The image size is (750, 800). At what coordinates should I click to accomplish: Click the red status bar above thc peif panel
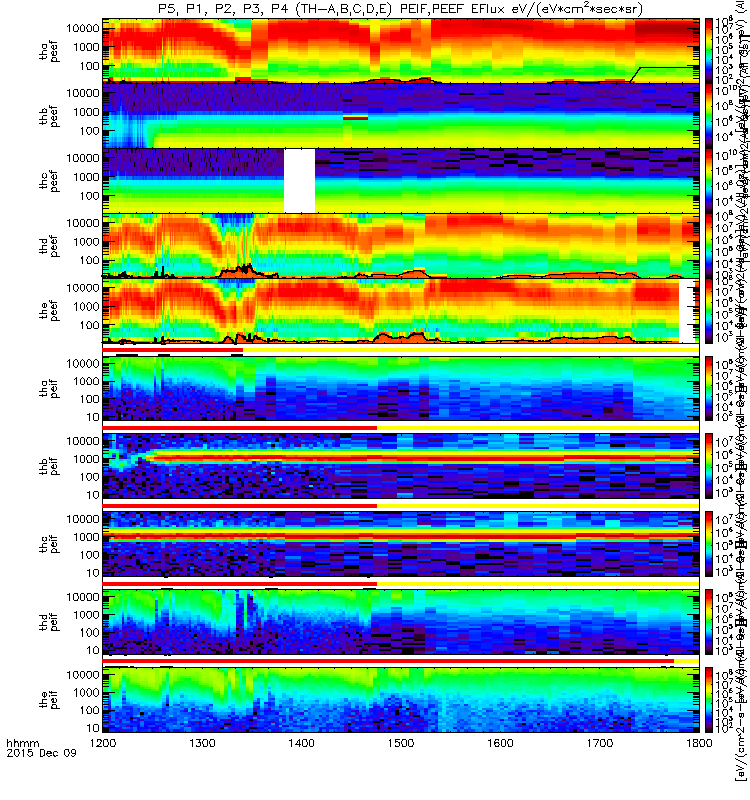pyautogui.click(x=240, y=506)
